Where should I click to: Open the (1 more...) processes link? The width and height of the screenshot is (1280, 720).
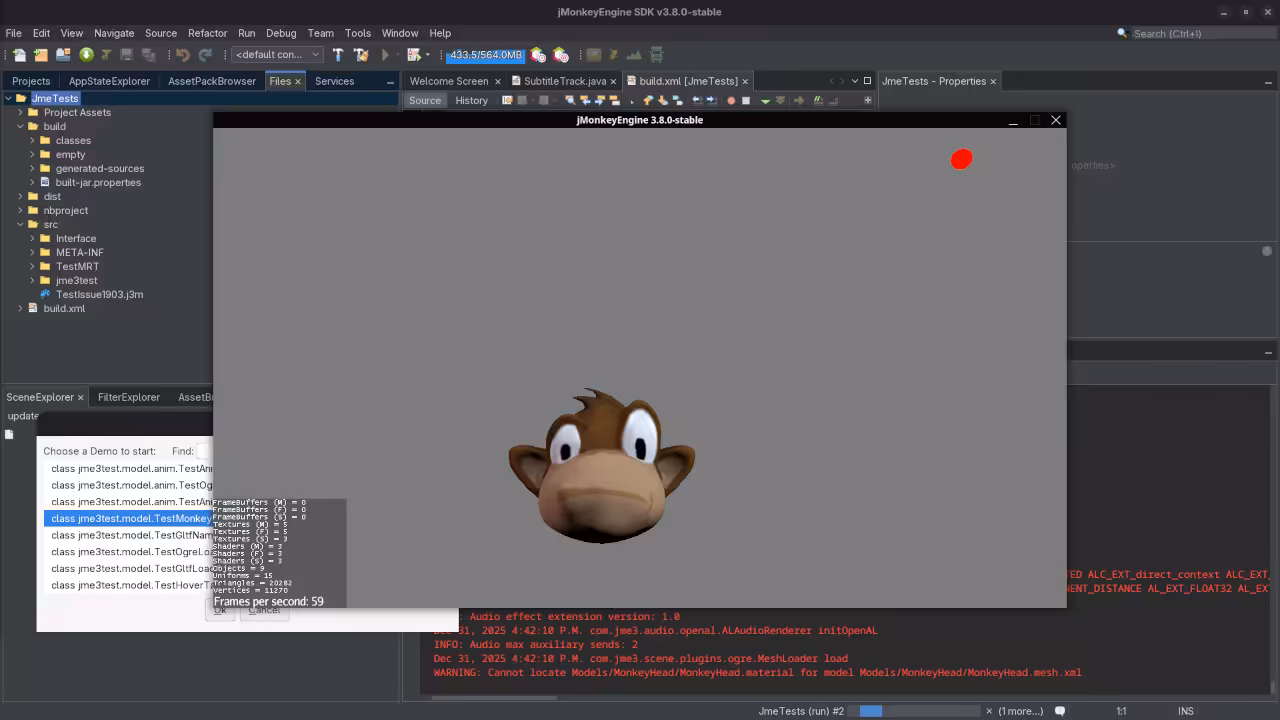tap(1018, 711)
